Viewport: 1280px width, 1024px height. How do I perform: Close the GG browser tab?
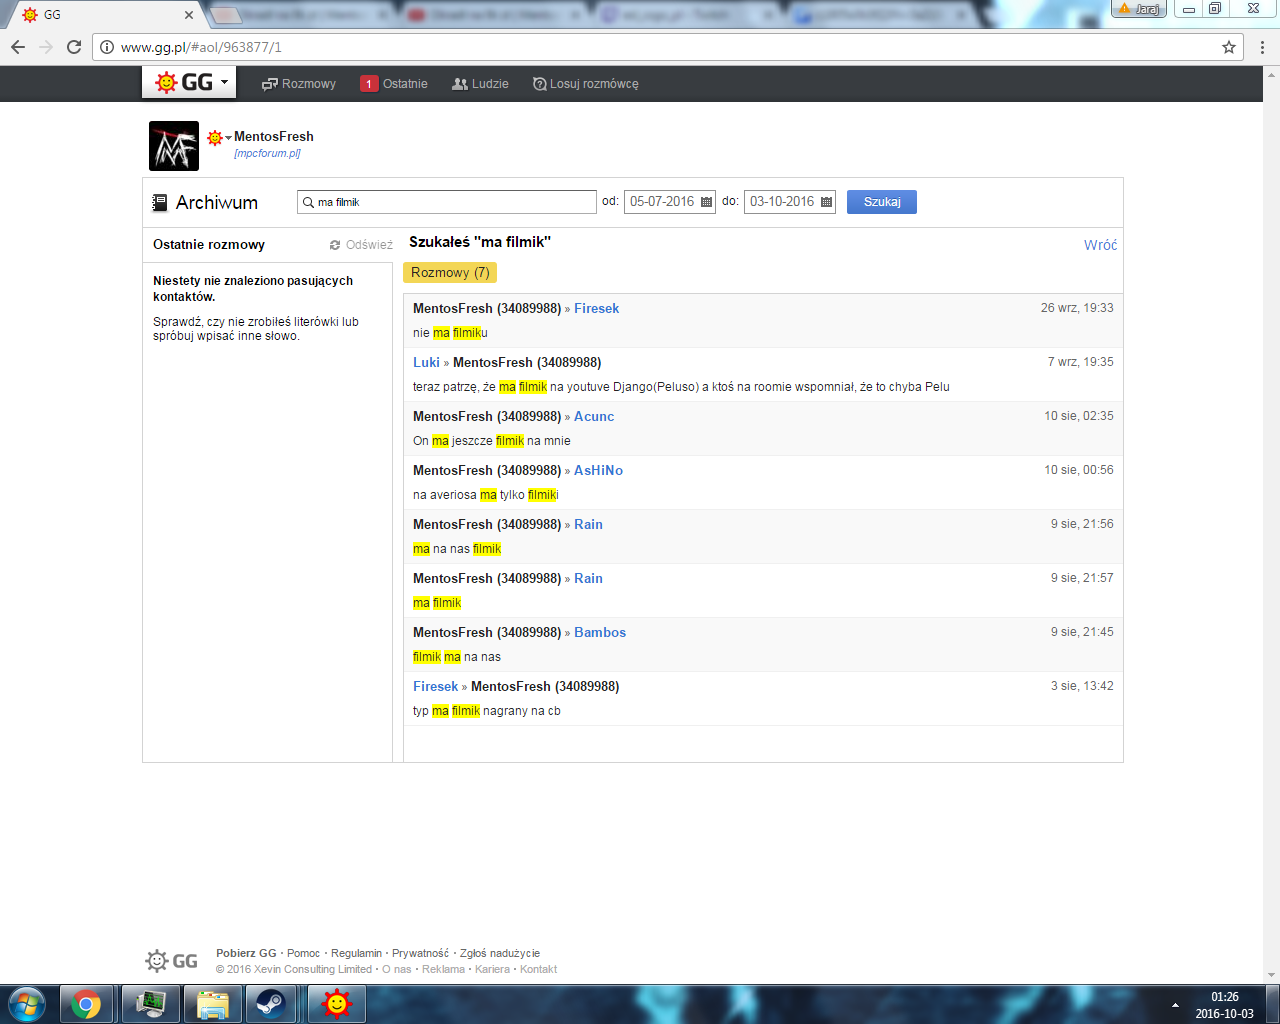click(189, 15)
